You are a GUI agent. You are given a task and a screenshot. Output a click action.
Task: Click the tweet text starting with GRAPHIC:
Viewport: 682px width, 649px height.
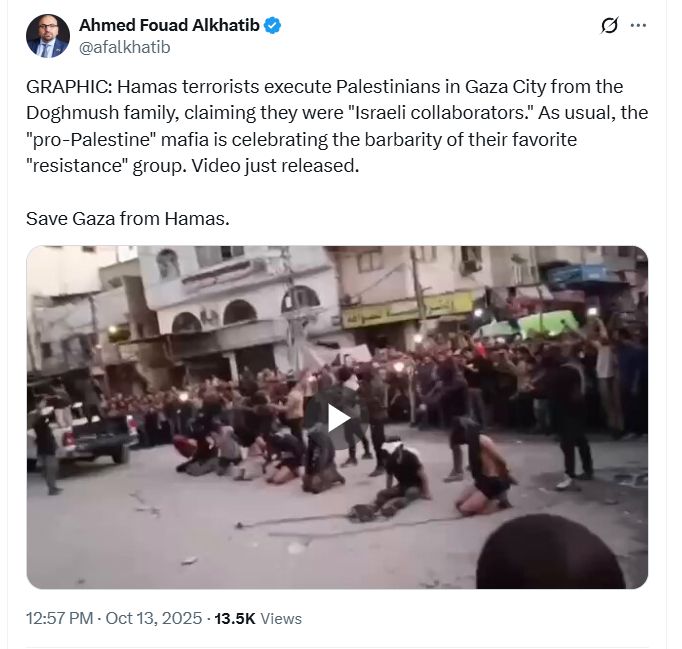337,126
